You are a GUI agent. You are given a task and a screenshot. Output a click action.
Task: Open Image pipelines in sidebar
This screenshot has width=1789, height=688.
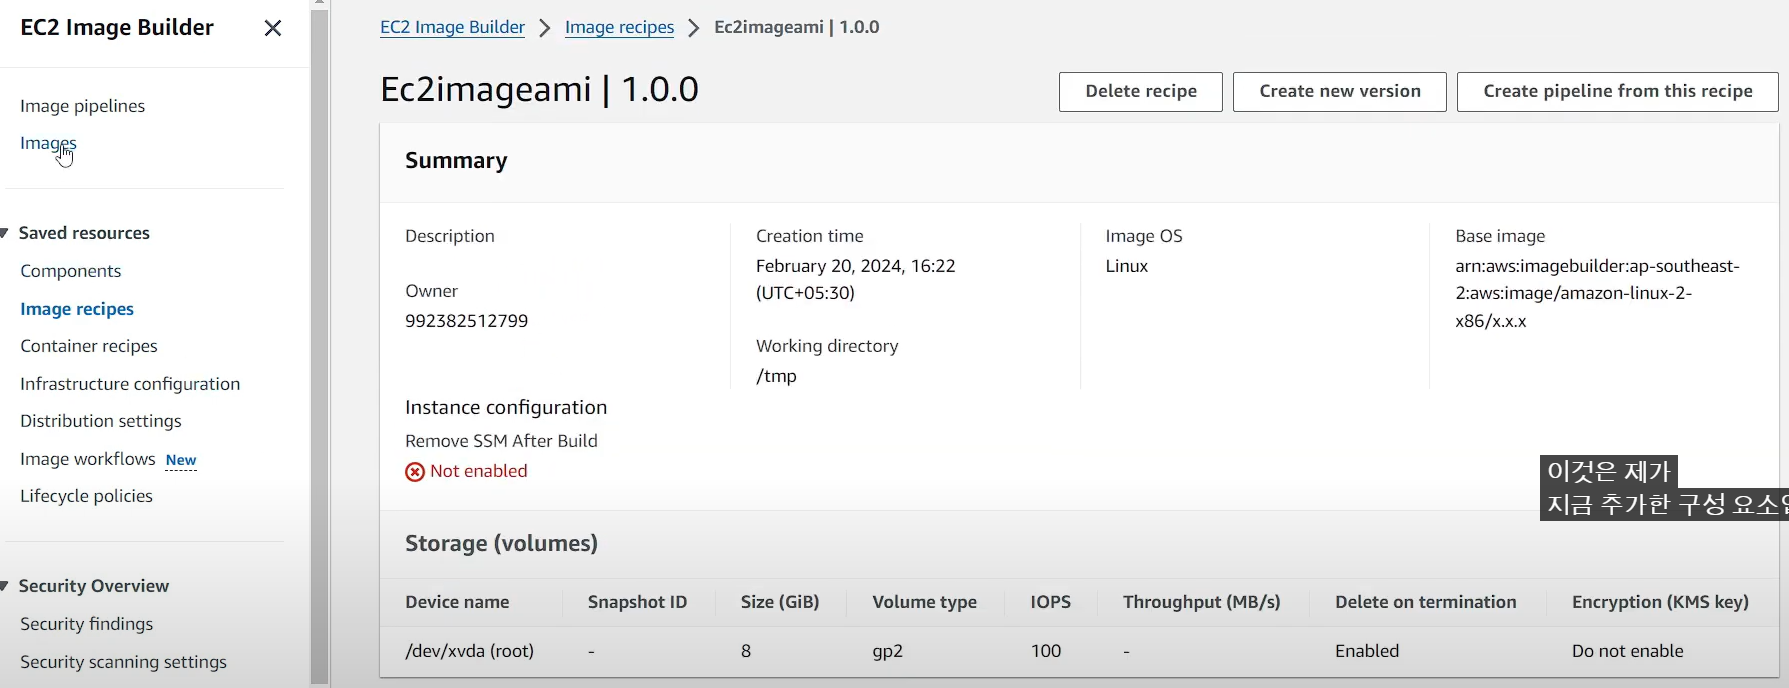pos(82,106)
